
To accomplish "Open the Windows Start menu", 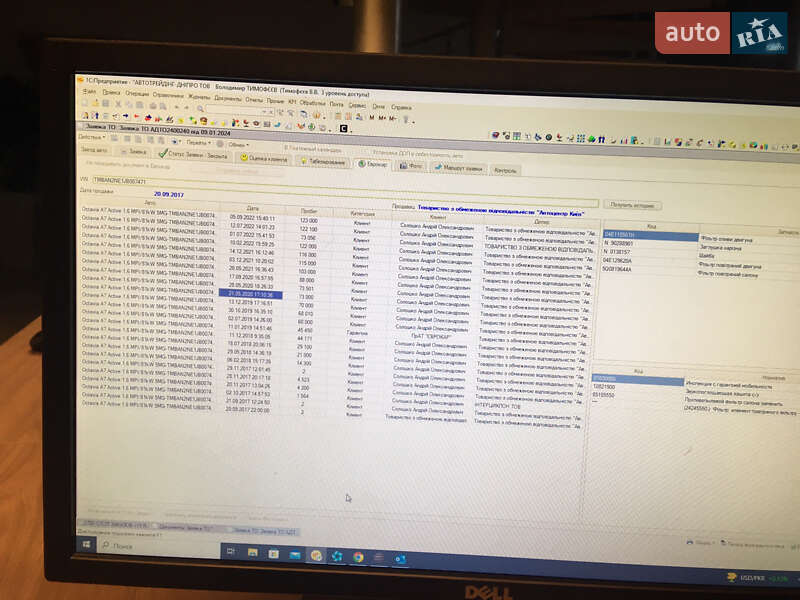I will [x=87, y=546].
